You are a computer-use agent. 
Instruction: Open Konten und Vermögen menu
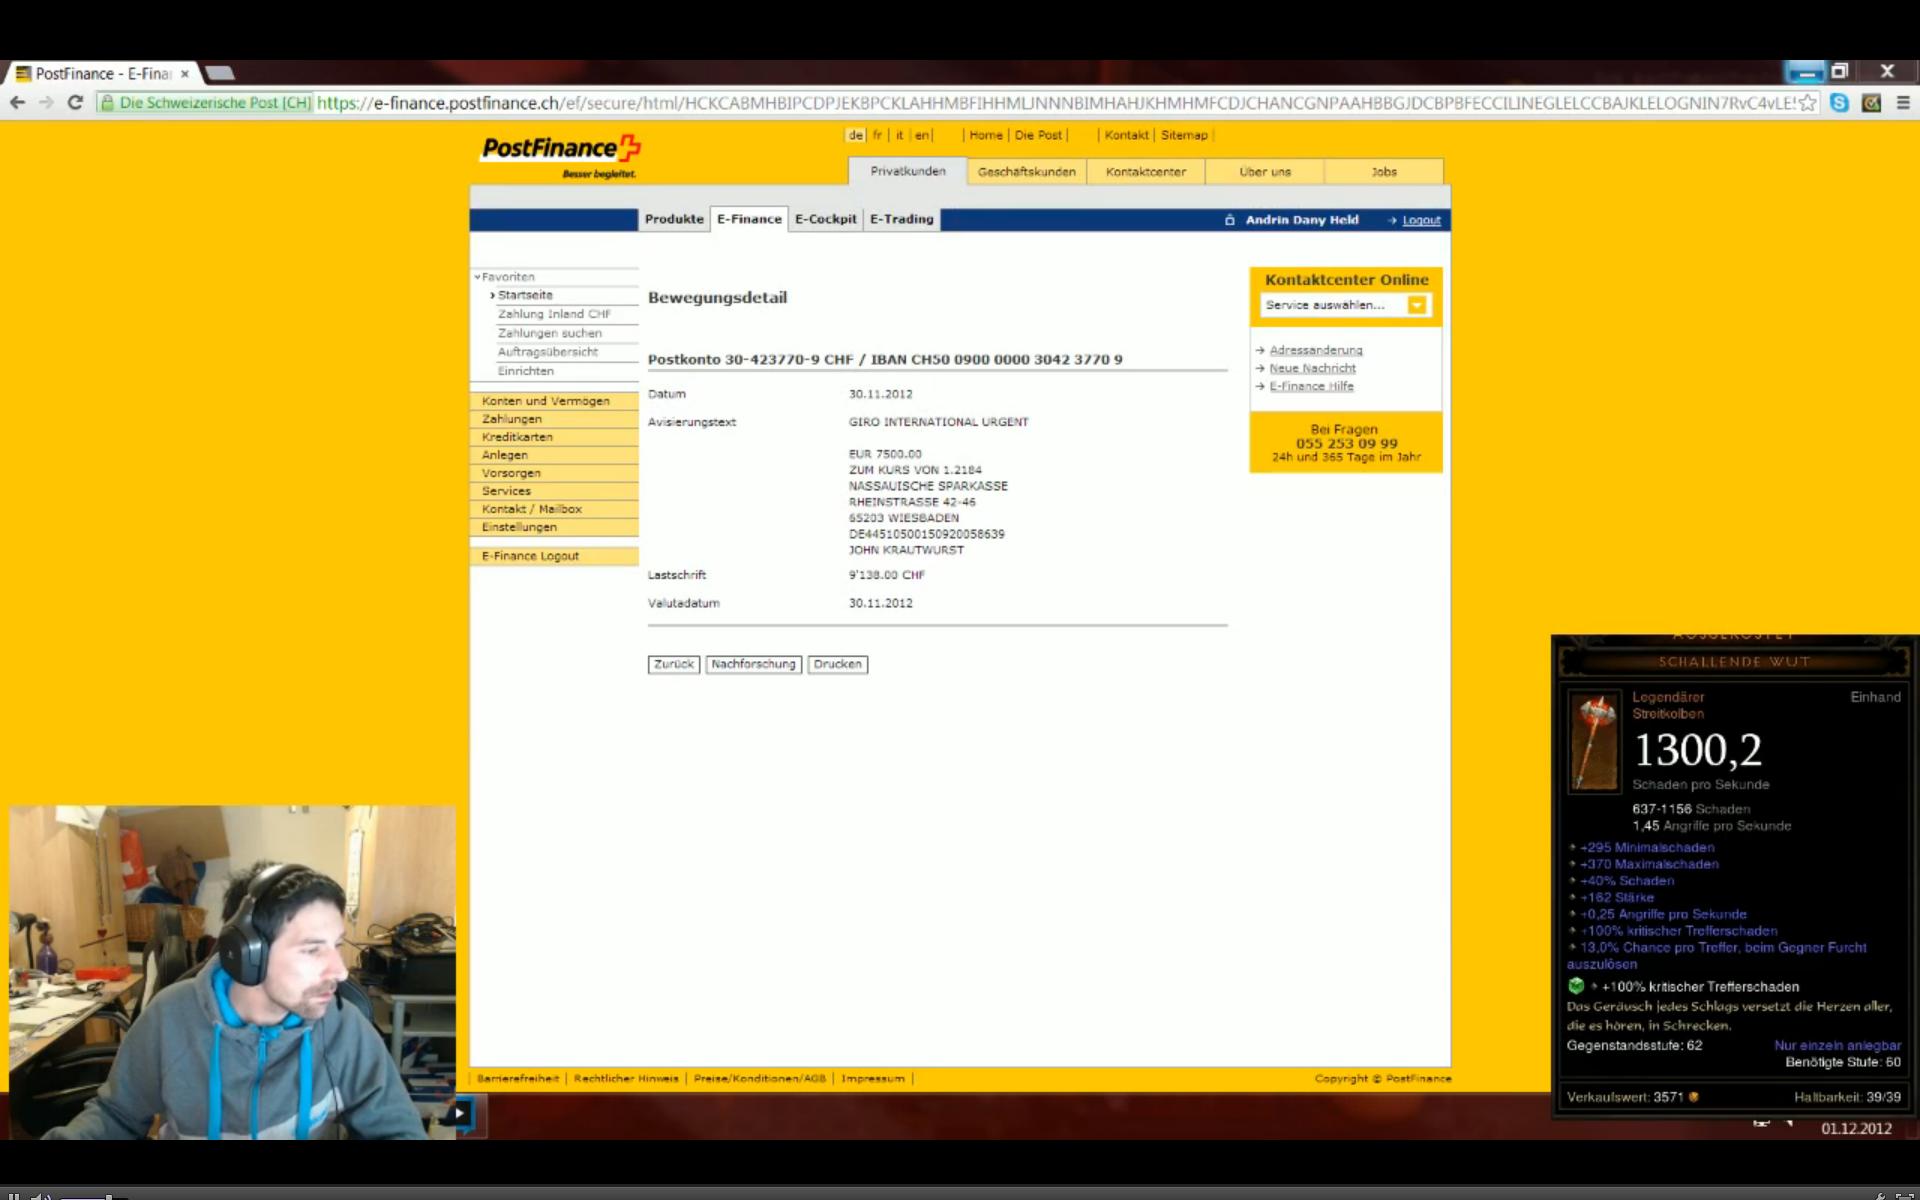[x=554, y=401]
